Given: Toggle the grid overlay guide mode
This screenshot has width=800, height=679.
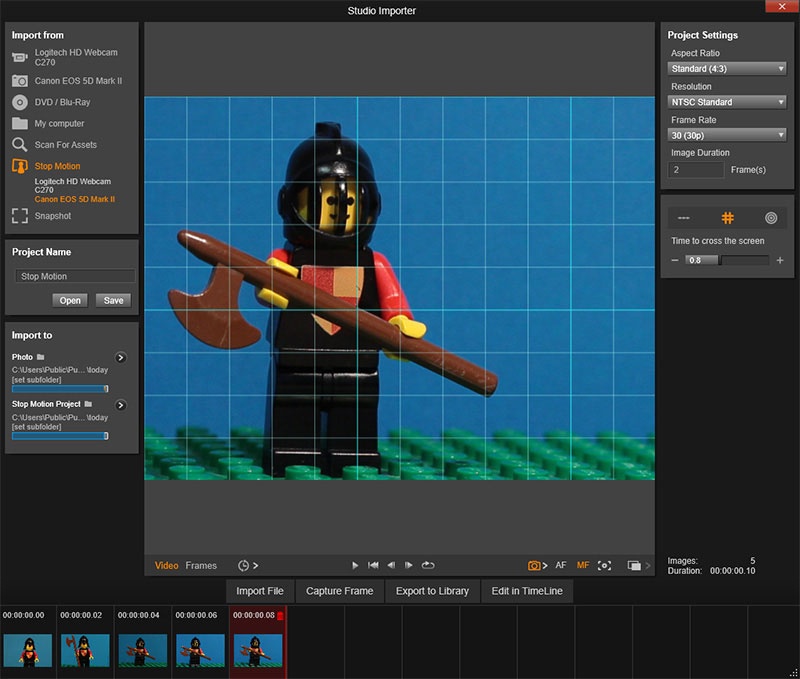Looking at the screenshot, I should coord(728,218).
